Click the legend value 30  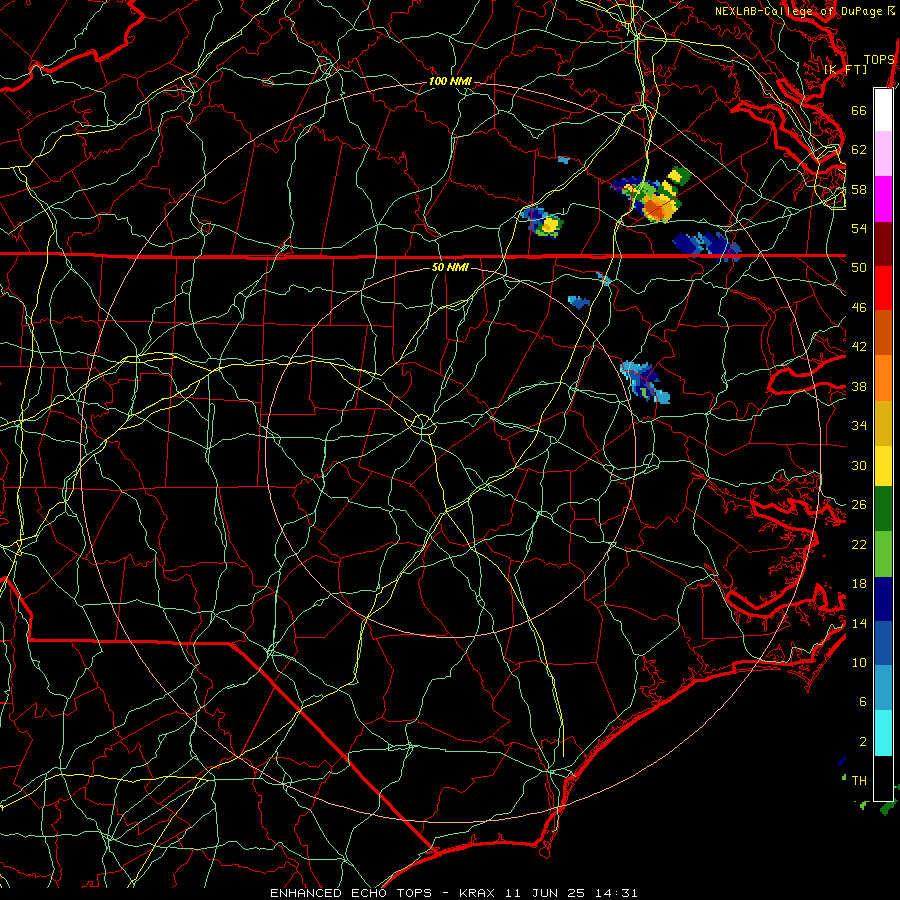[x=859, y=465]
